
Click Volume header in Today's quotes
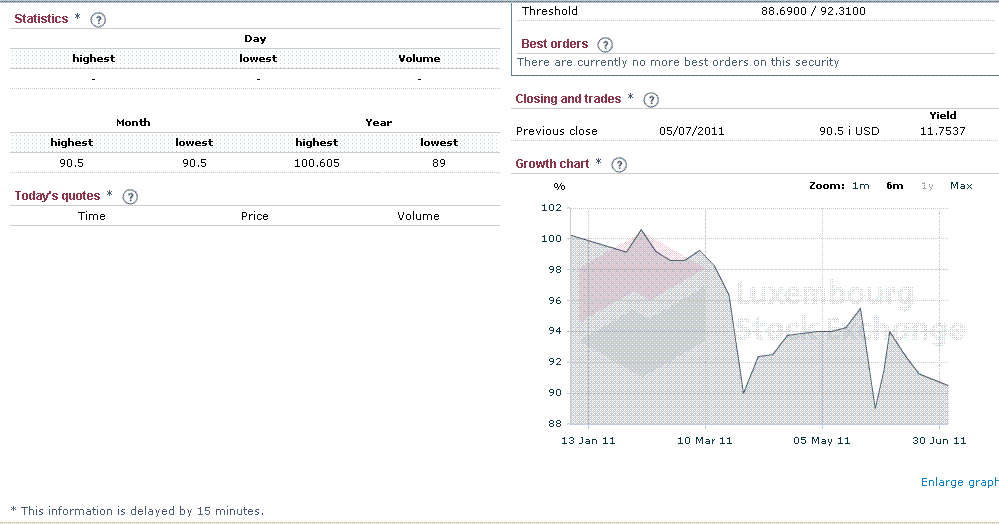pyautogui.click(x=418, y=216)
